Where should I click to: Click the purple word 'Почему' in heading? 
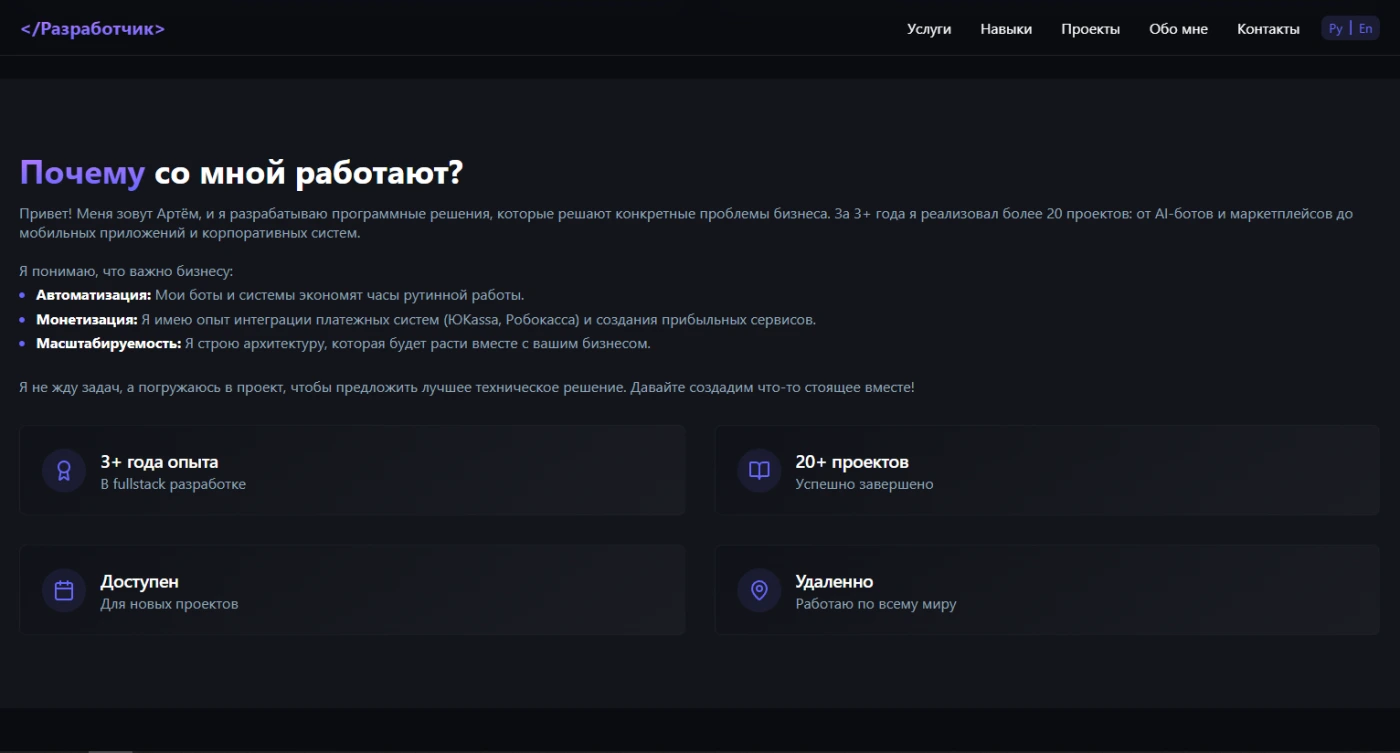82,173
